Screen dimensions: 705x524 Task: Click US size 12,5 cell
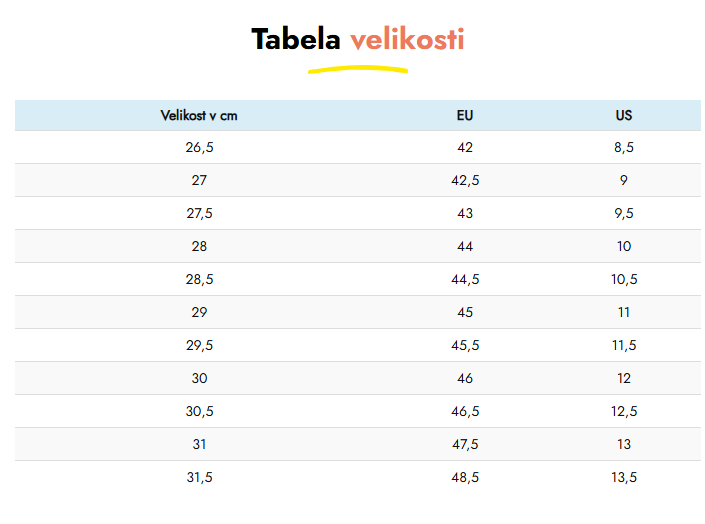(x=624, y=411)
